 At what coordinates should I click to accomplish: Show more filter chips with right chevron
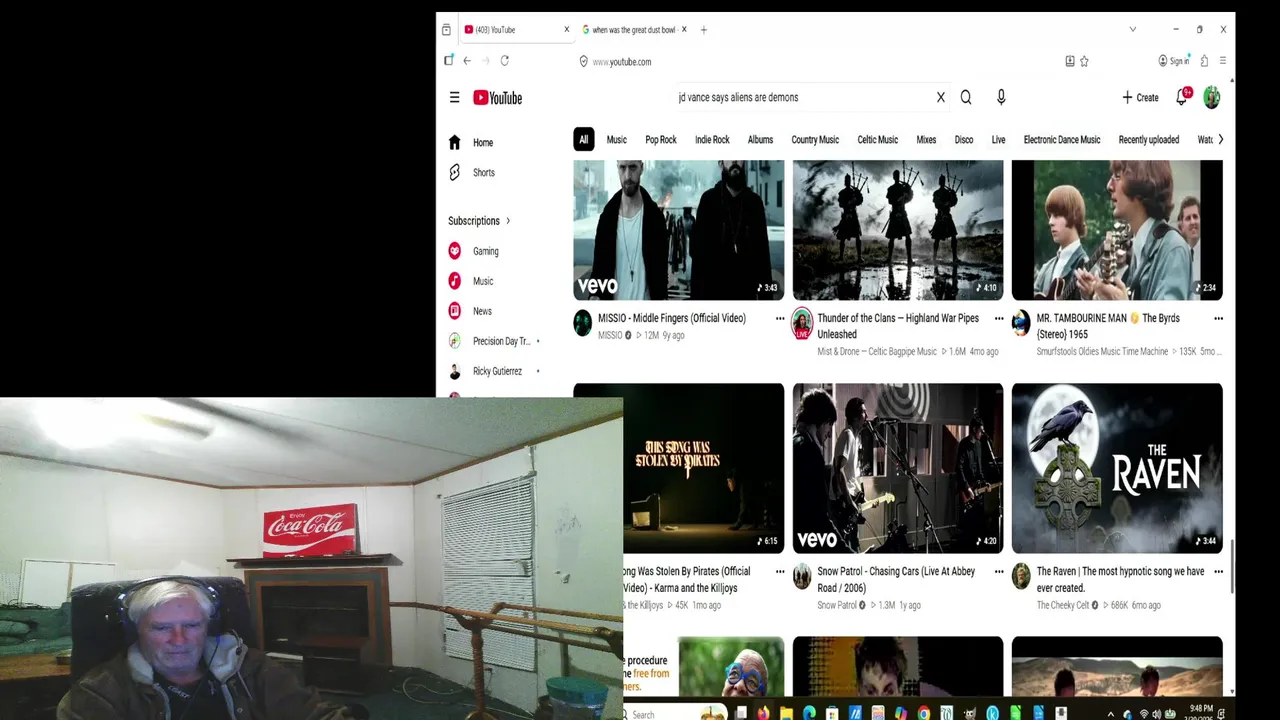tap(1220, 140)
